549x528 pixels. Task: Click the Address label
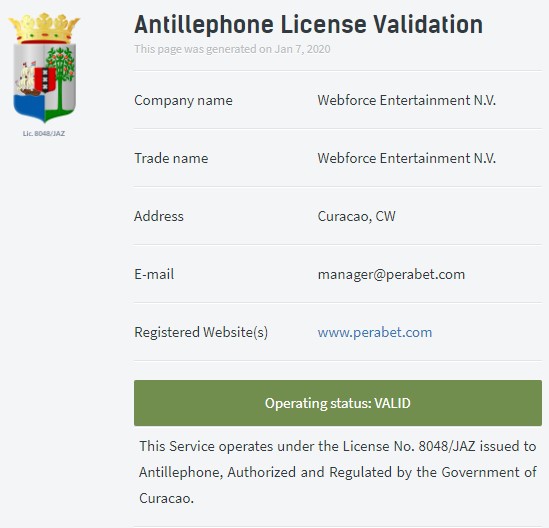click(x=159, y=216)
